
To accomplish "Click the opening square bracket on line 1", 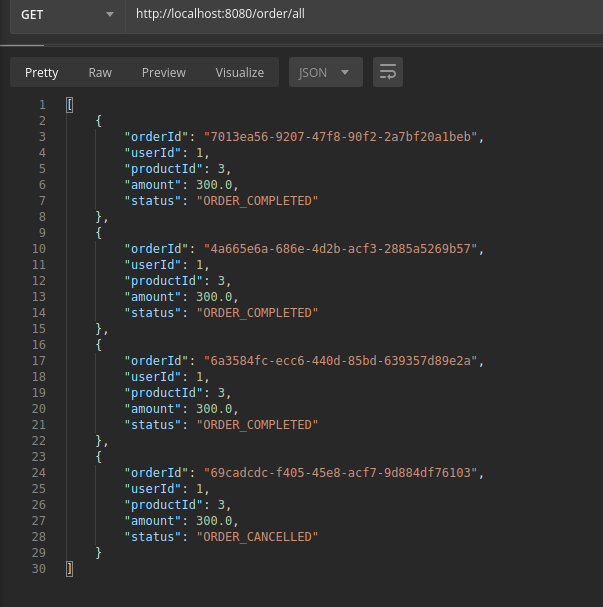I will 69,105.
